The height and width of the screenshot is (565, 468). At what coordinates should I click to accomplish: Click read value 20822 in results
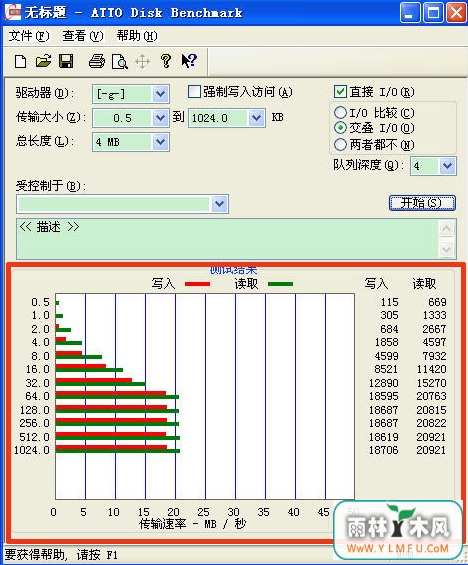[431, 423]
